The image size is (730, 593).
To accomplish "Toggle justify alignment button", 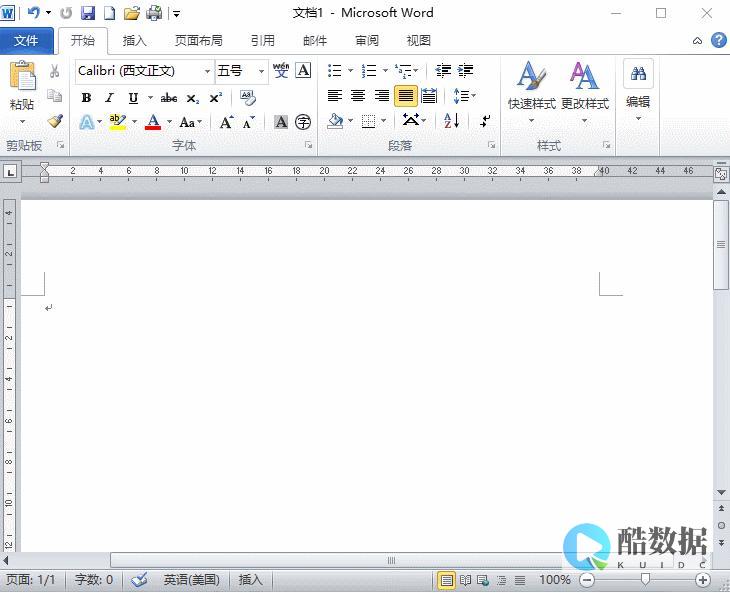I will point(406,96).
